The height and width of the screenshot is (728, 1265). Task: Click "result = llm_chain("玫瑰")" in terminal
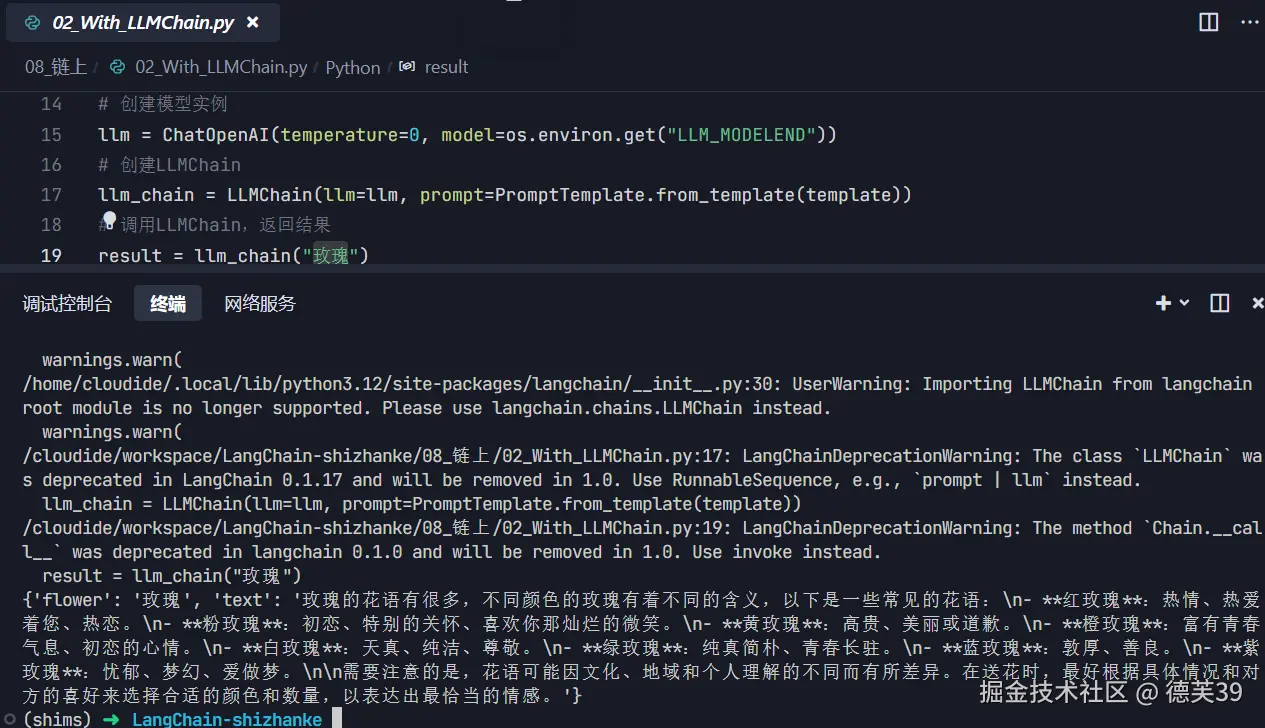coord(172,576)
